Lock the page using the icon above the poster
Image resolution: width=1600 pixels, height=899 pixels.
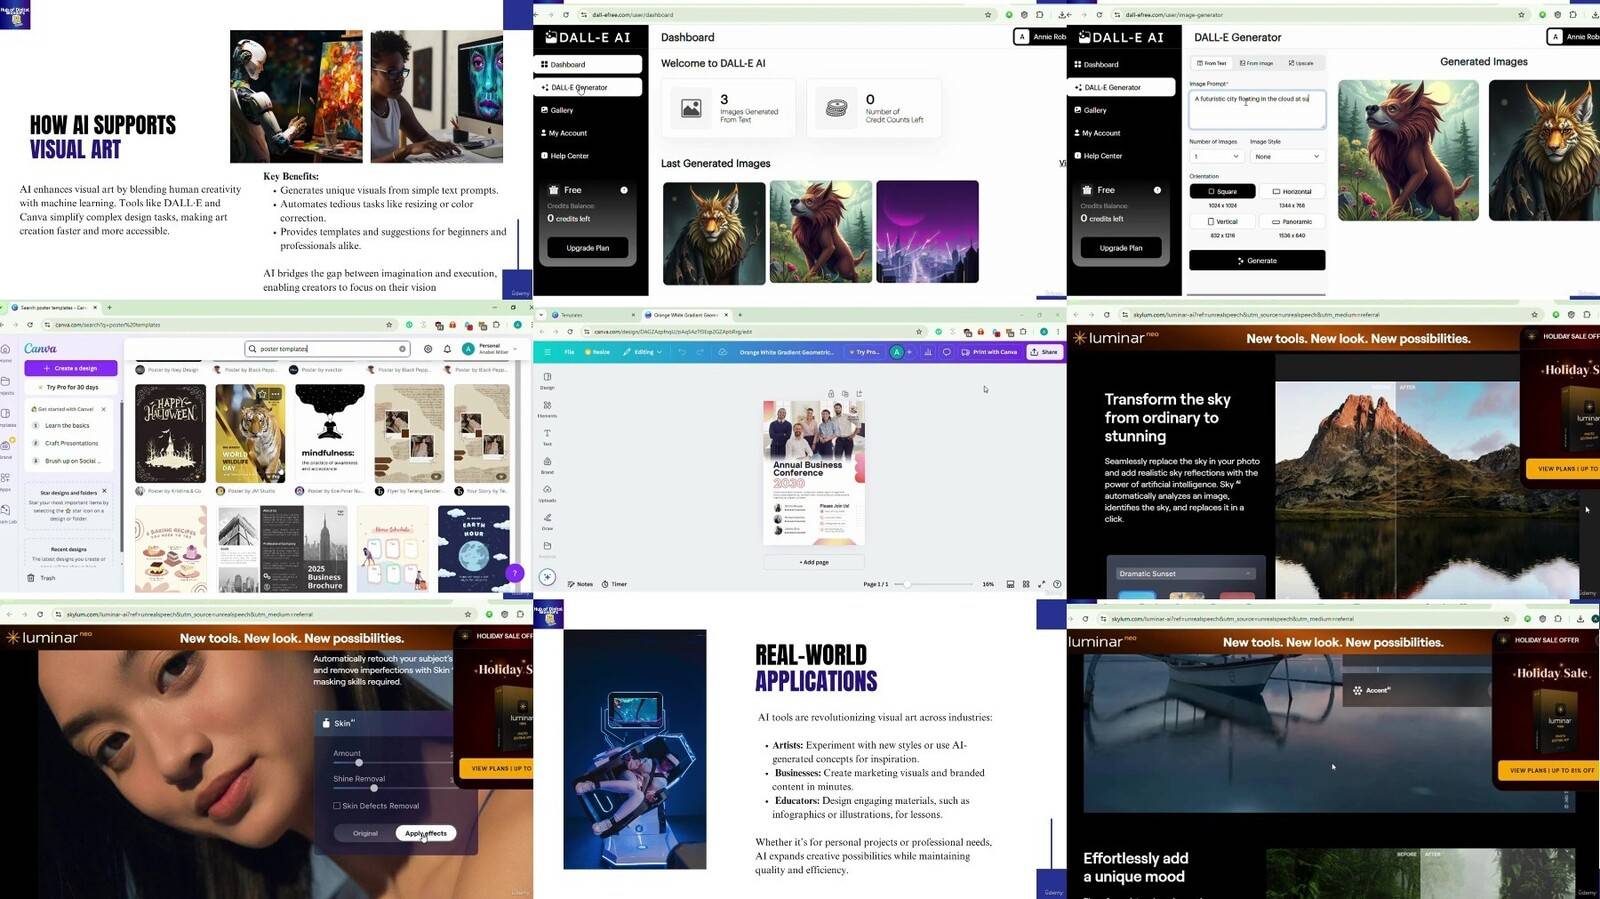(x=831, y=394)
